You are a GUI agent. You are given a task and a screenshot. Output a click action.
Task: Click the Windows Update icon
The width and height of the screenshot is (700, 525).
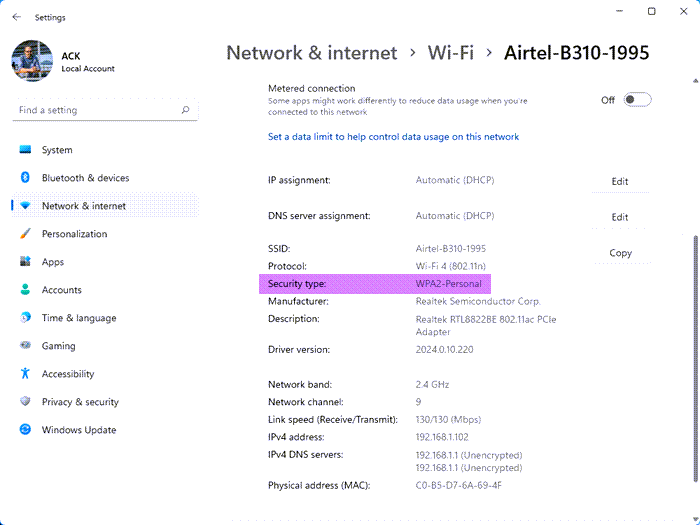click(x=25, y=430)
